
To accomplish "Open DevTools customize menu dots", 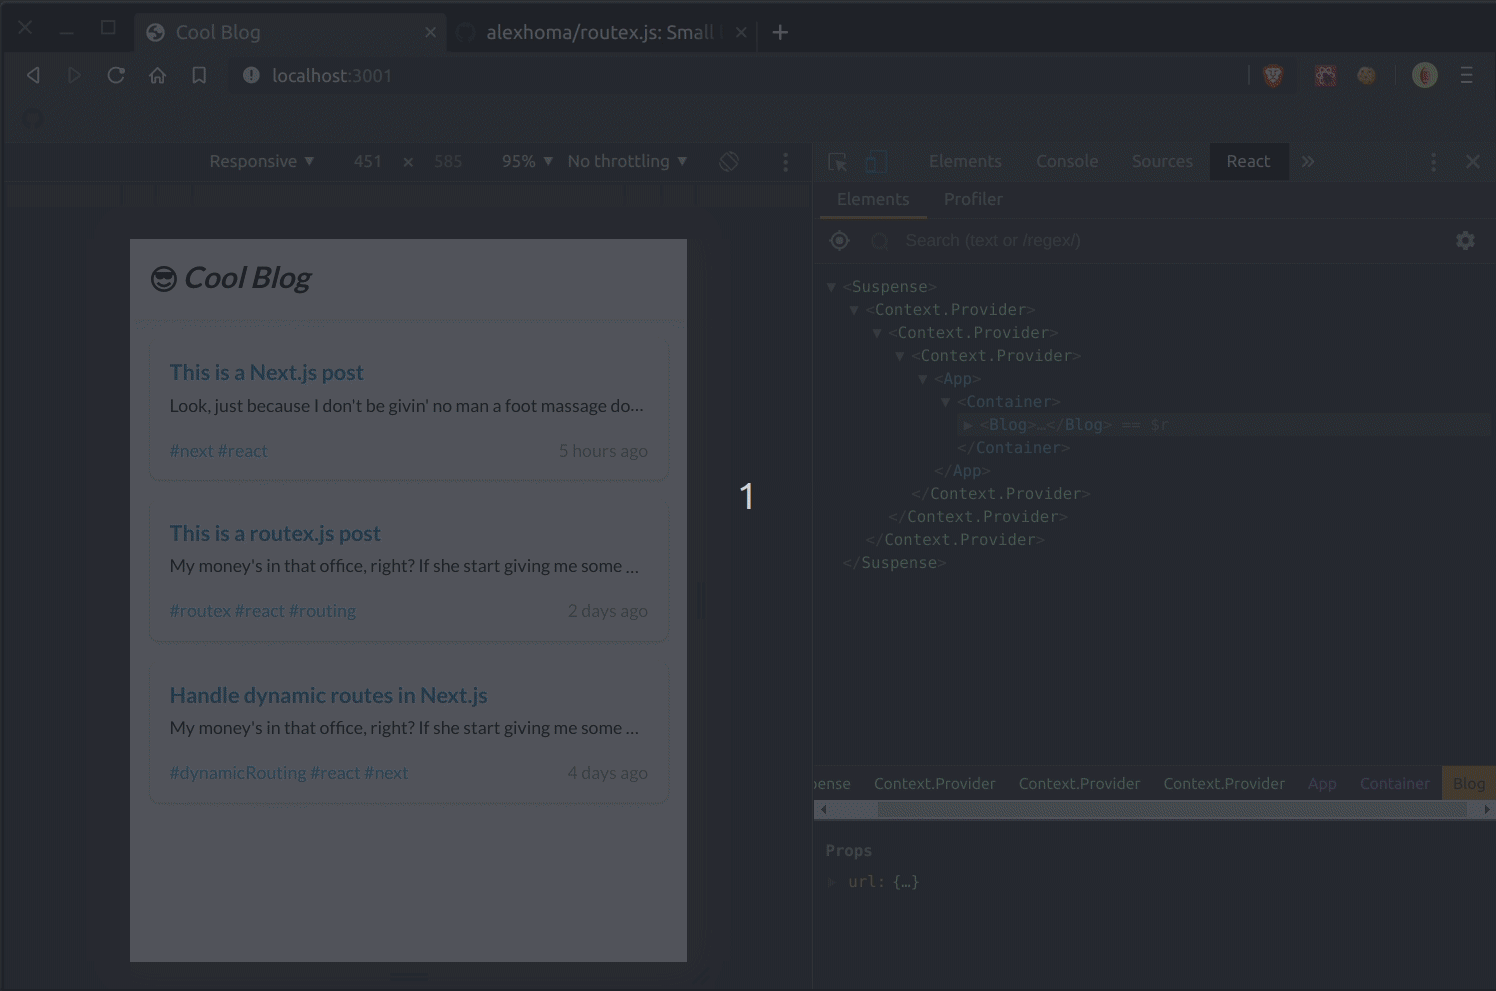I will 1433,161.
